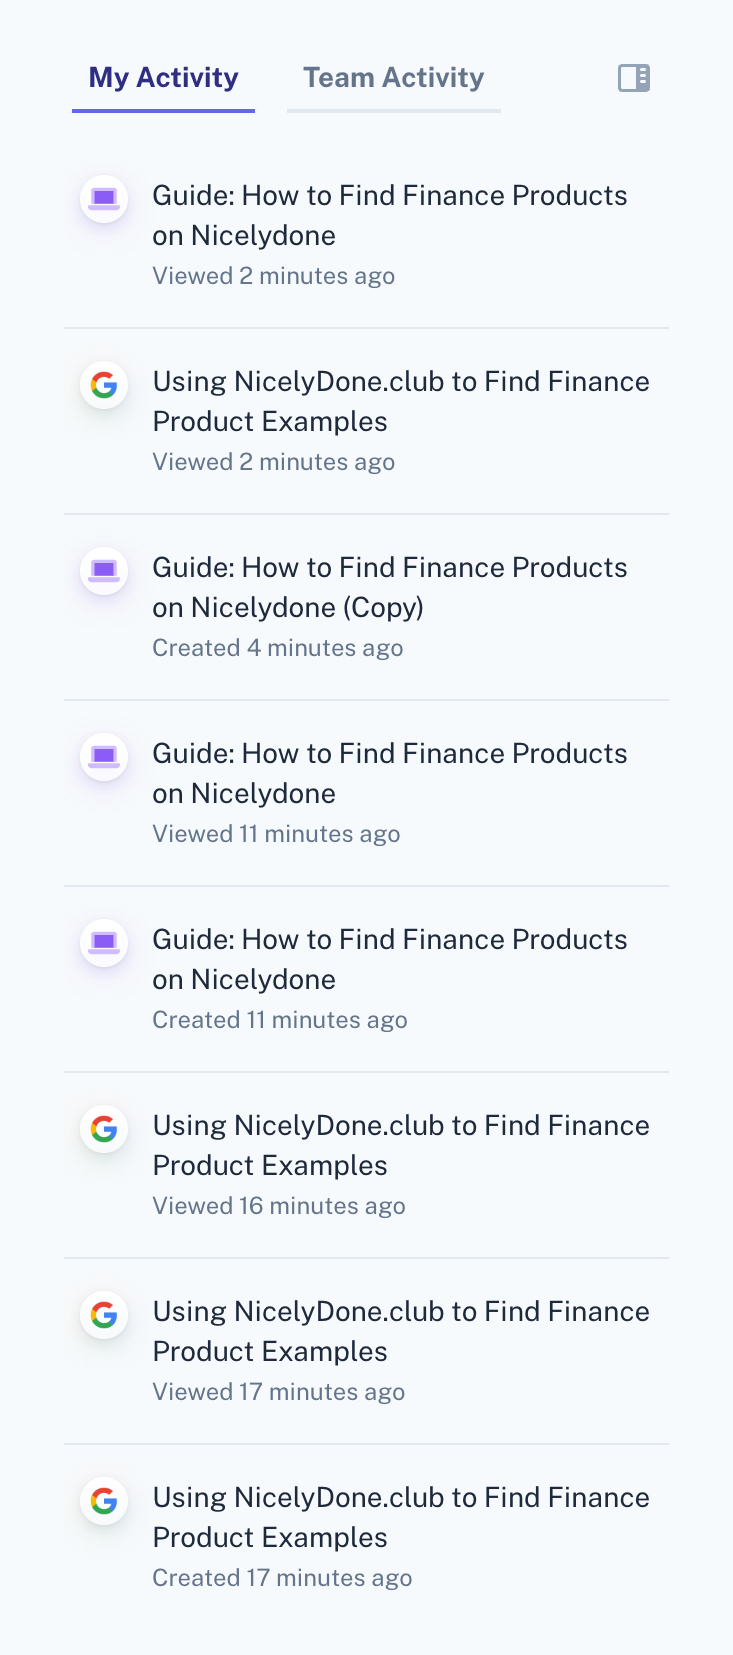The height and width of the screenshot is (1655, 733).
Task: Click the 'Created 4 minutes ago' timestamp
Action: point(278,648)
